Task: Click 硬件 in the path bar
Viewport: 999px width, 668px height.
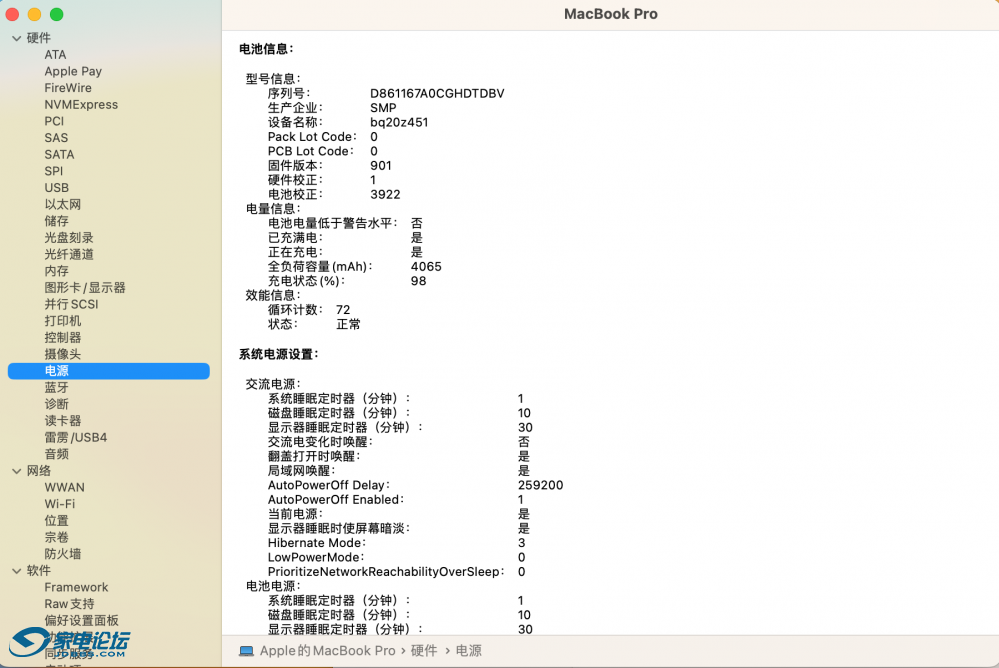Action: (424, 651)
